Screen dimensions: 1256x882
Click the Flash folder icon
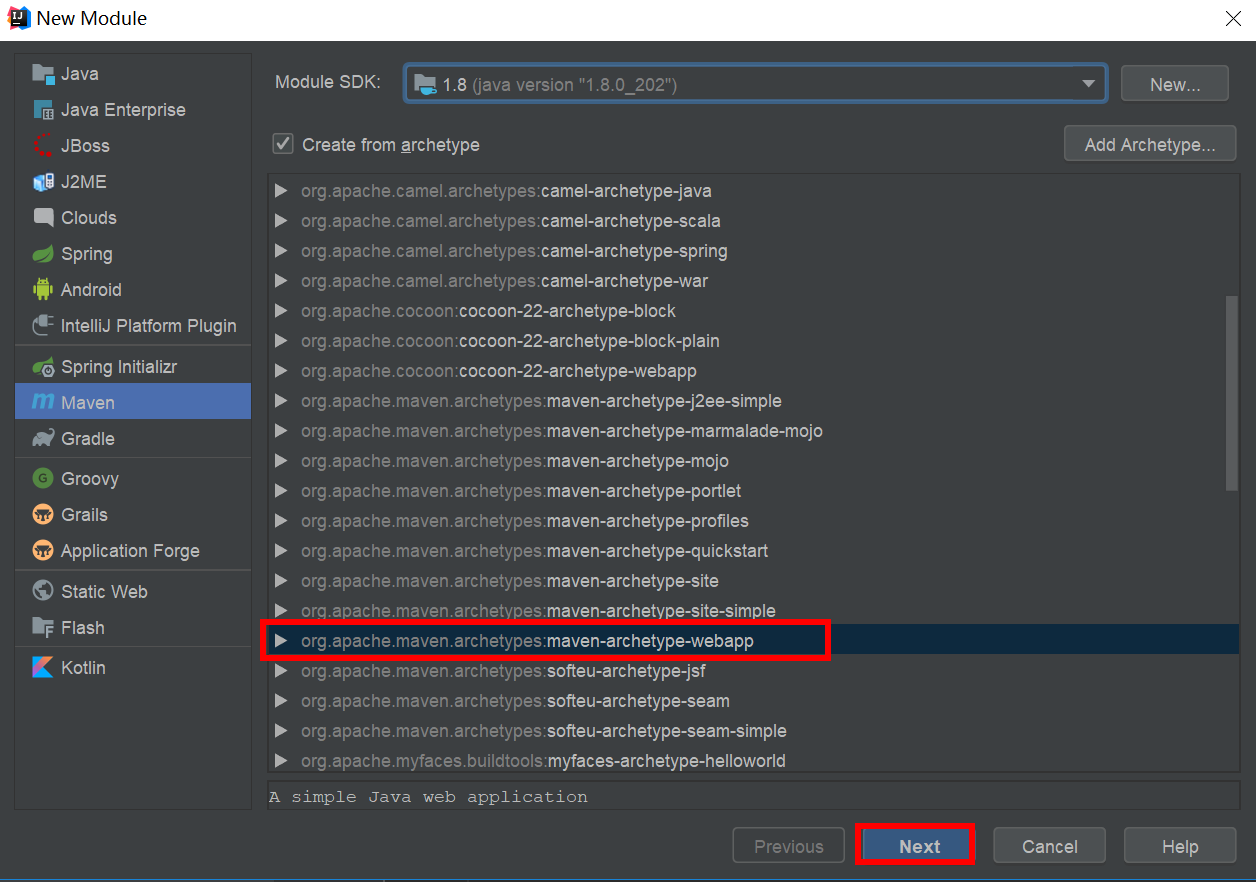pyautogui.click(x=43, y=628)
